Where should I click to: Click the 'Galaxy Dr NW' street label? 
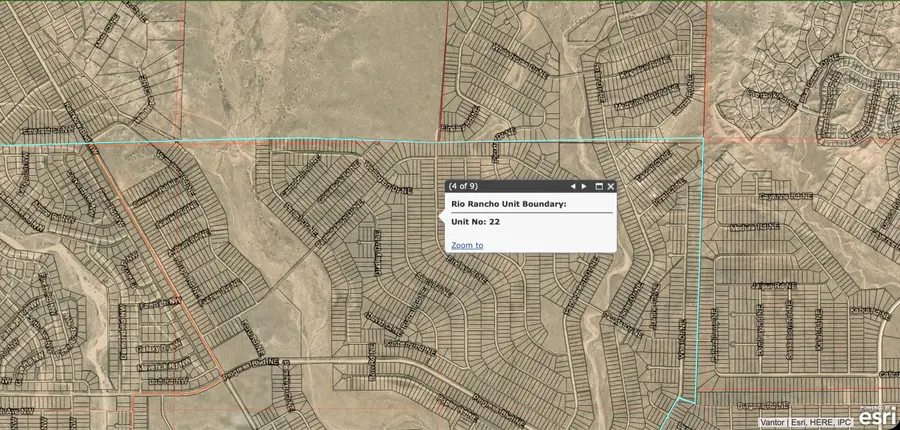coord(159,348)
